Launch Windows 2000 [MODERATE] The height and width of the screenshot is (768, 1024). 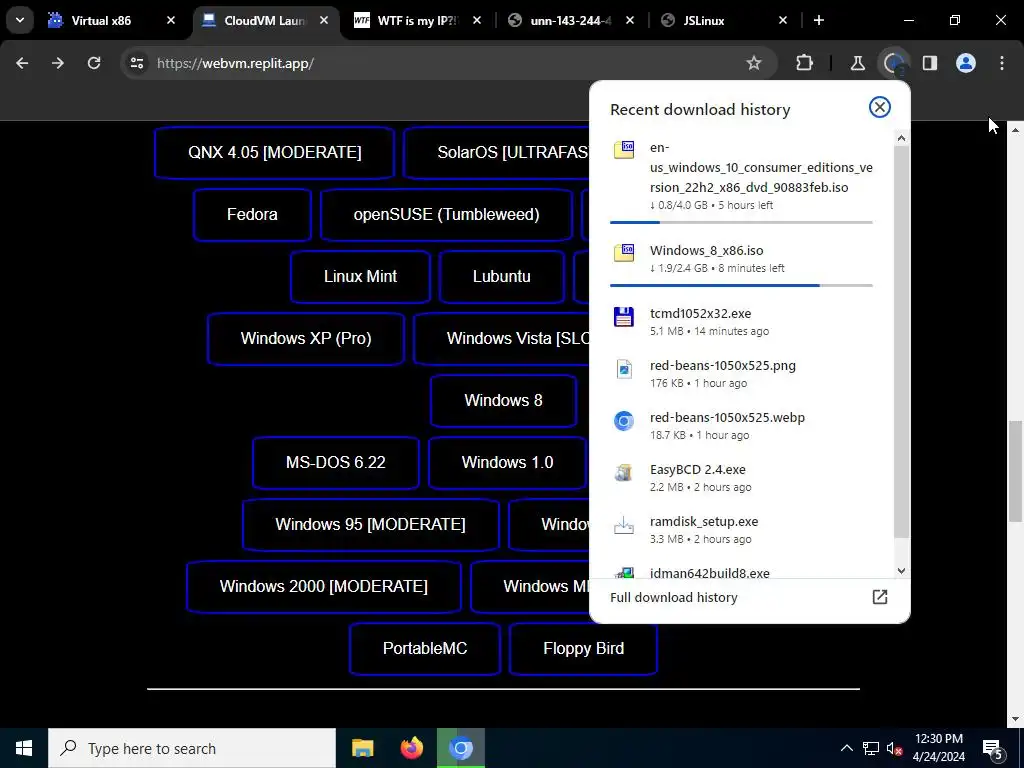(323, 586)
